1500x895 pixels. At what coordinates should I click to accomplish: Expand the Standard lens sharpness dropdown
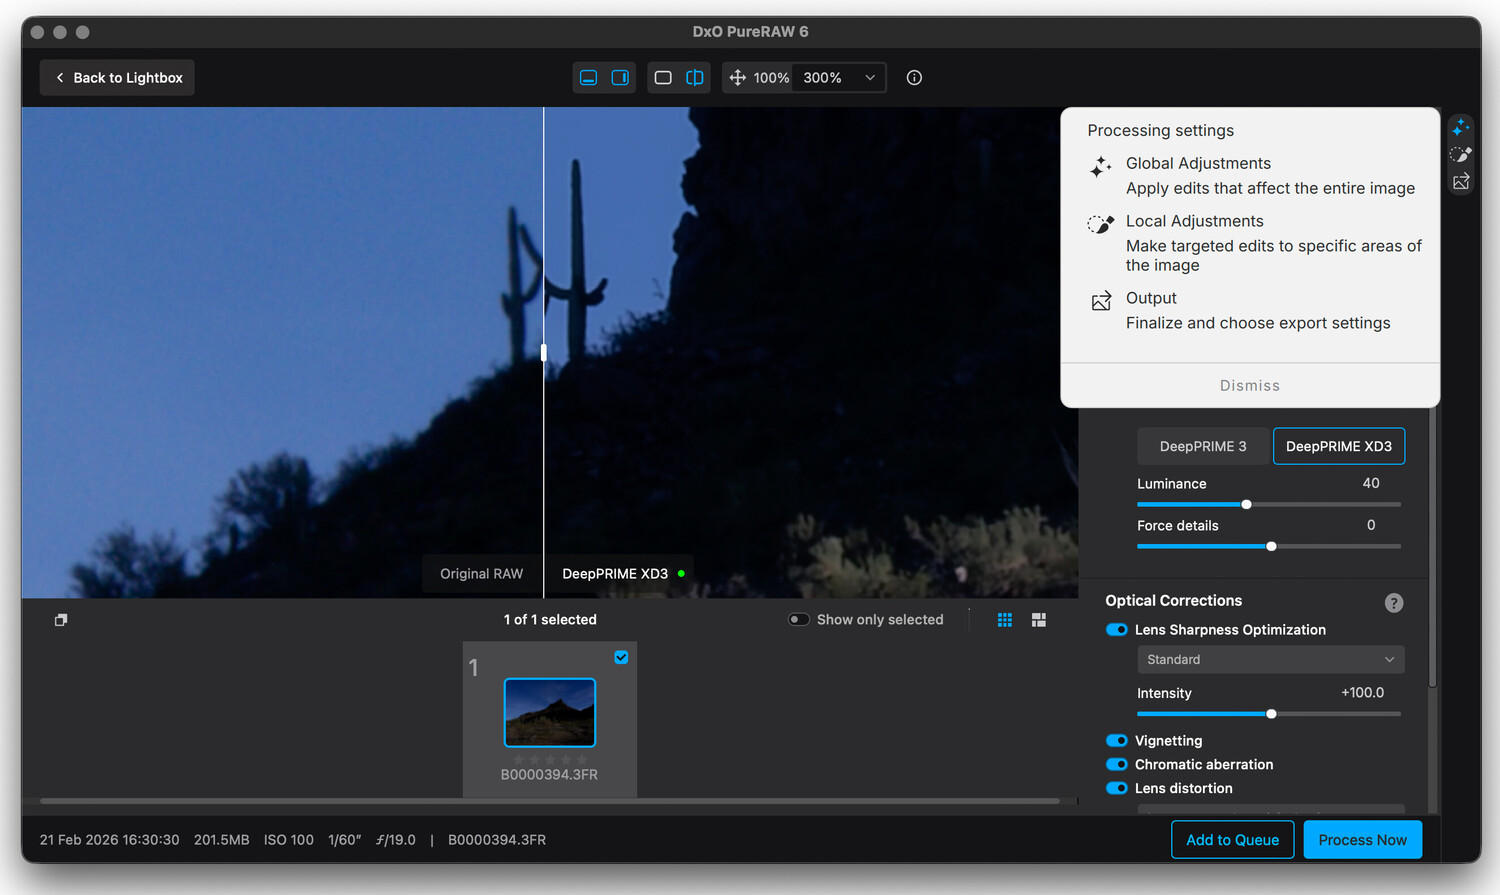tap(1271, 660)
